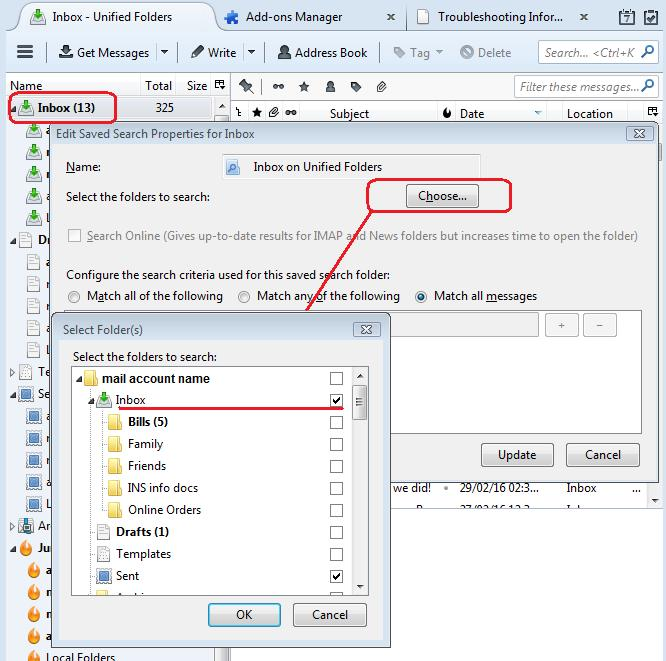Check the Templates folder checkbox
The height and width of the screenshot is (661, 666).
click(336, 554)
